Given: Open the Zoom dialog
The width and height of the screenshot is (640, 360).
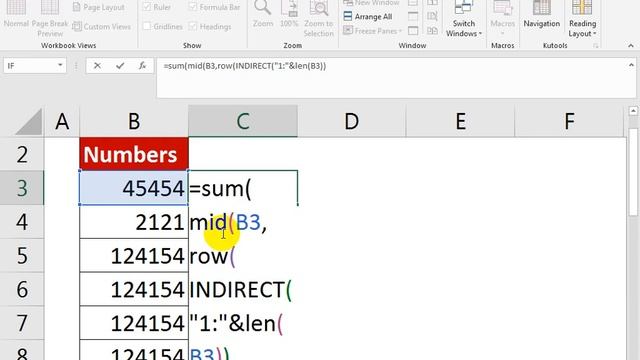Looking at the screenshot, I should point(263,15).
